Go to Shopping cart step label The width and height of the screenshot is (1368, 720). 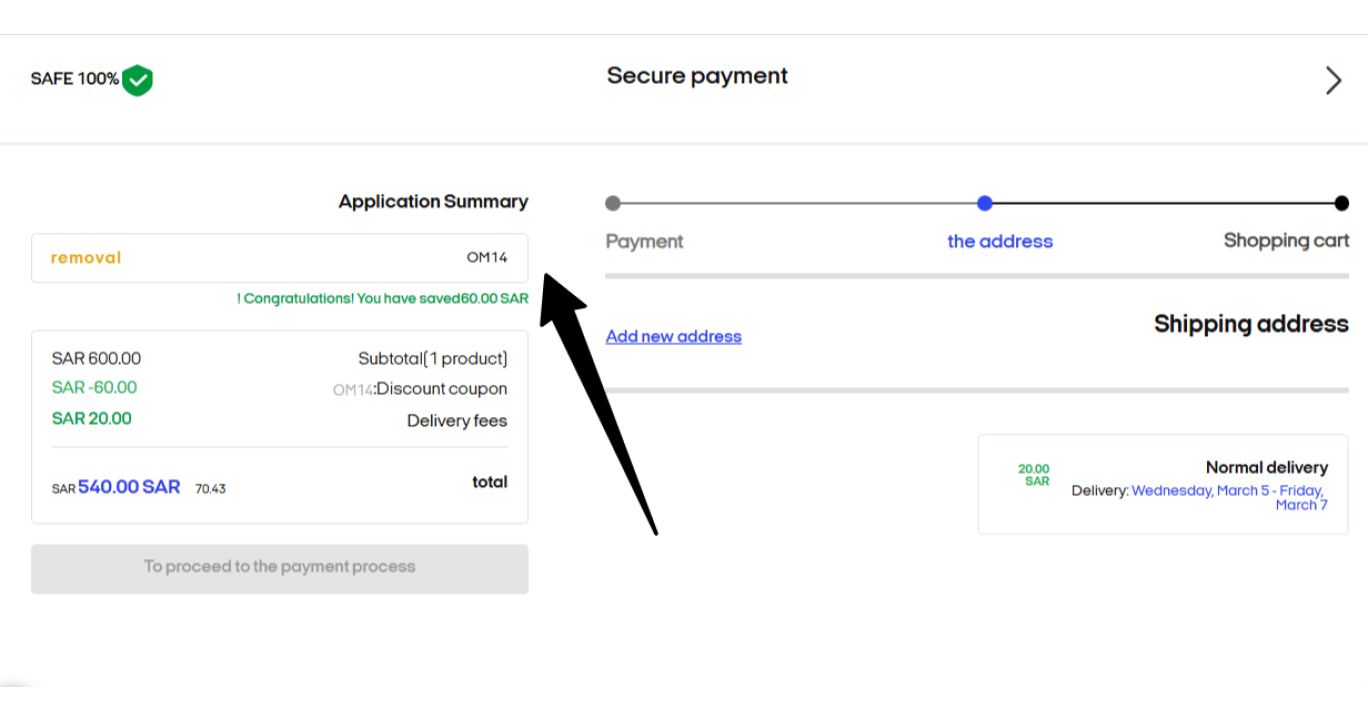pyautogui.click(x=1287, y=241)
